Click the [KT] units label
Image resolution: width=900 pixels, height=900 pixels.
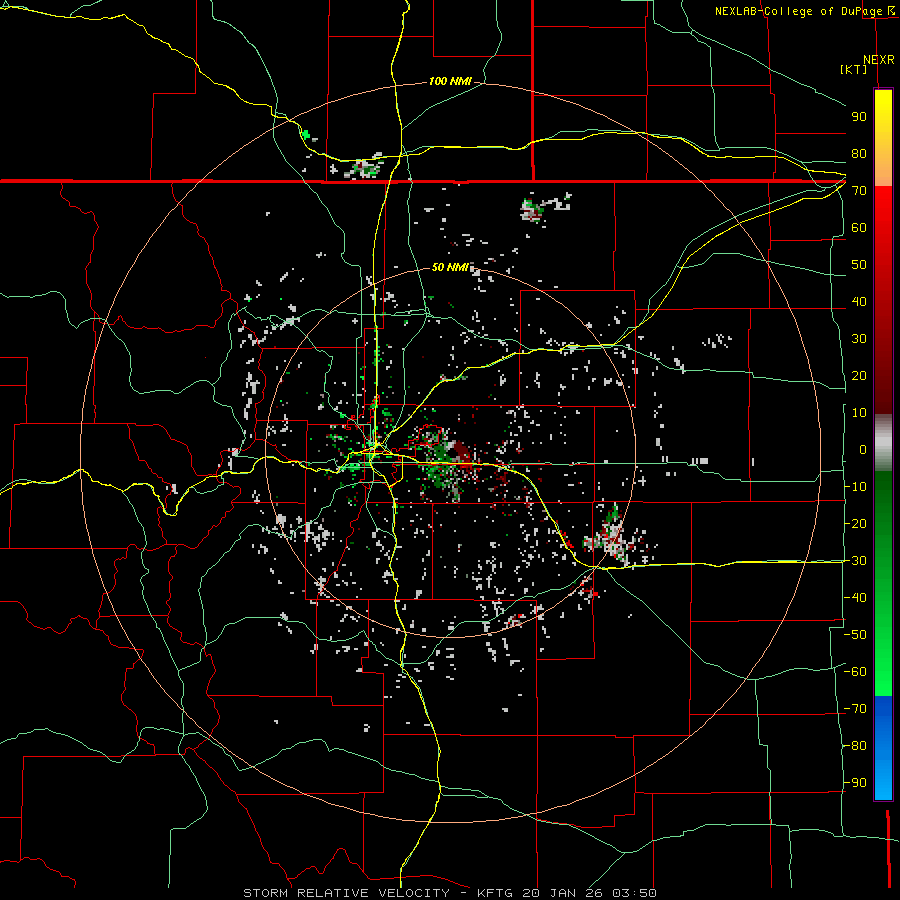point(853,69)
